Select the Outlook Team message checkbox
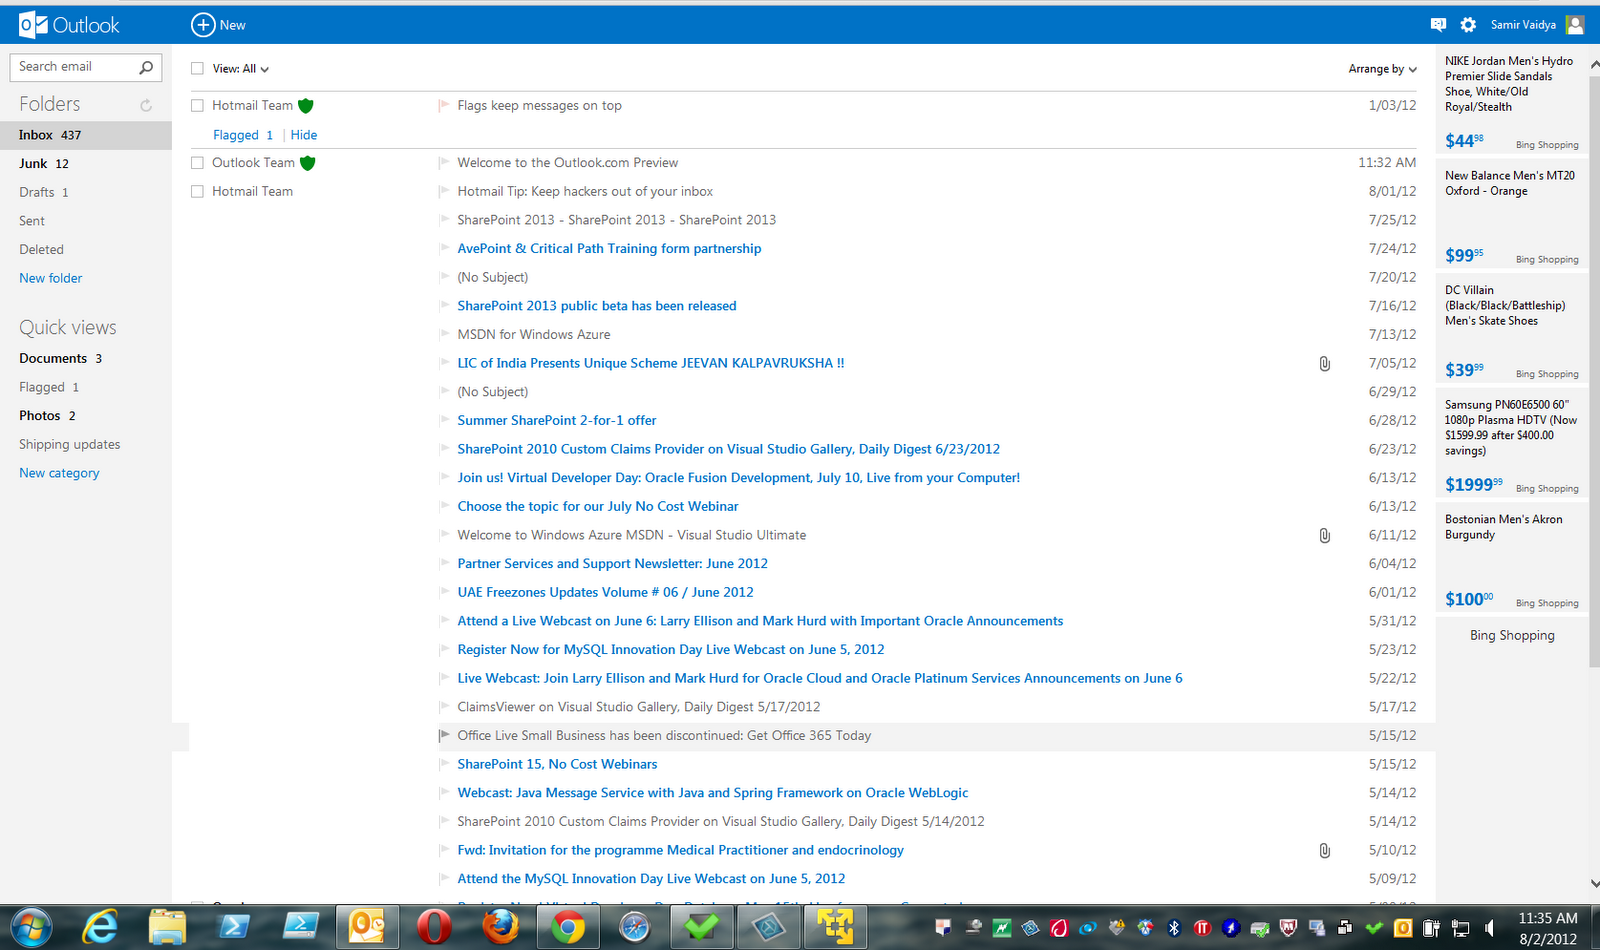The width and height of the screenshot is (1600, 950). point(196,162)
